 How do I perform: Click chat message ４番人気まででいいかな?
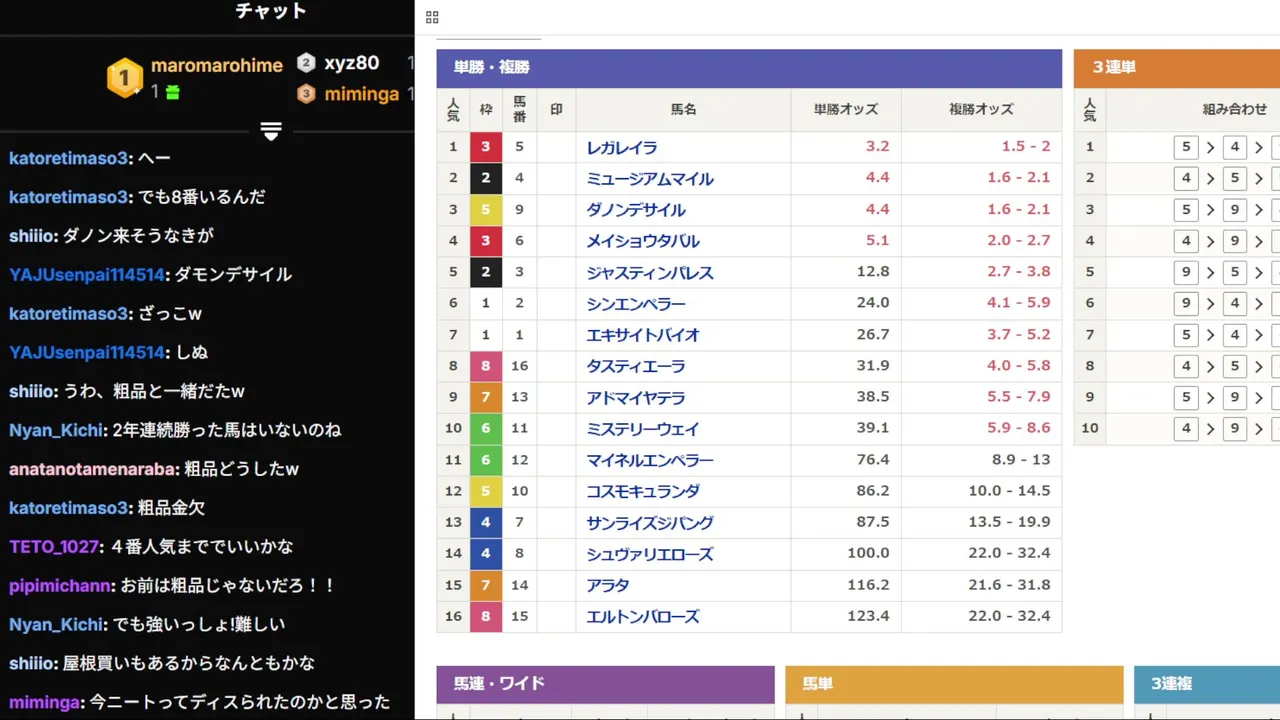(x=203, y=547)
